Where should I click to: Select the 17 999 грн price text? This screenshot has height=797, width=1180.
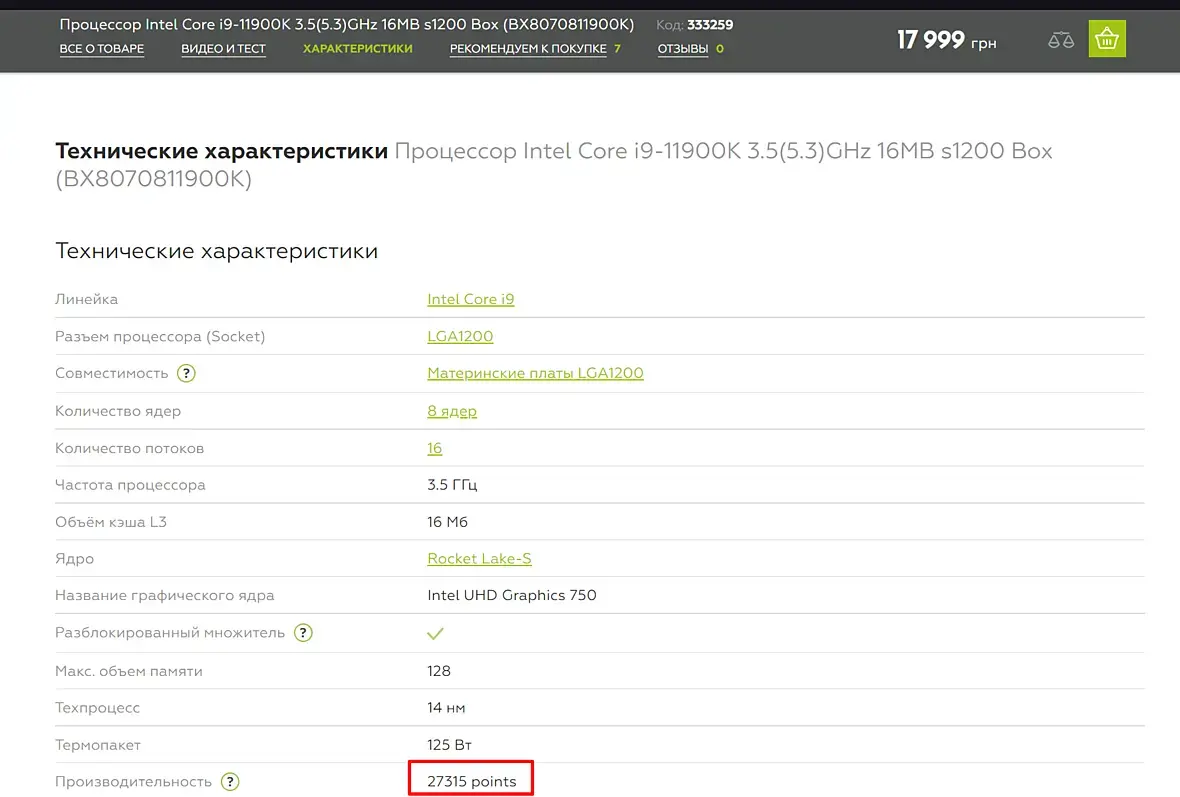pos(946,40)
